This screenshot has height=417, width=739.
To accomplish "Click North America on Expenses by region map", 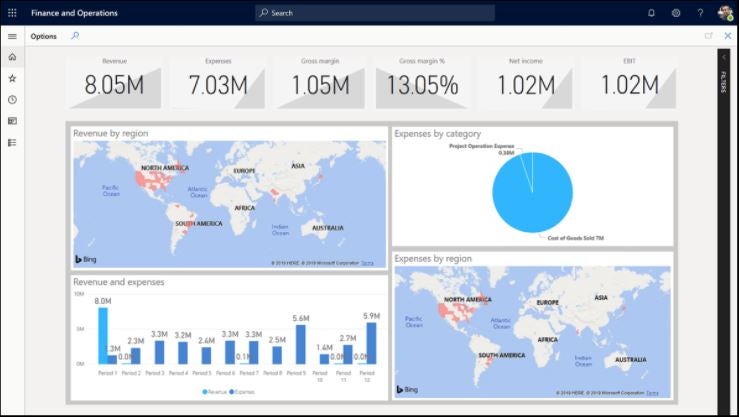I will [x=468, y=300].
